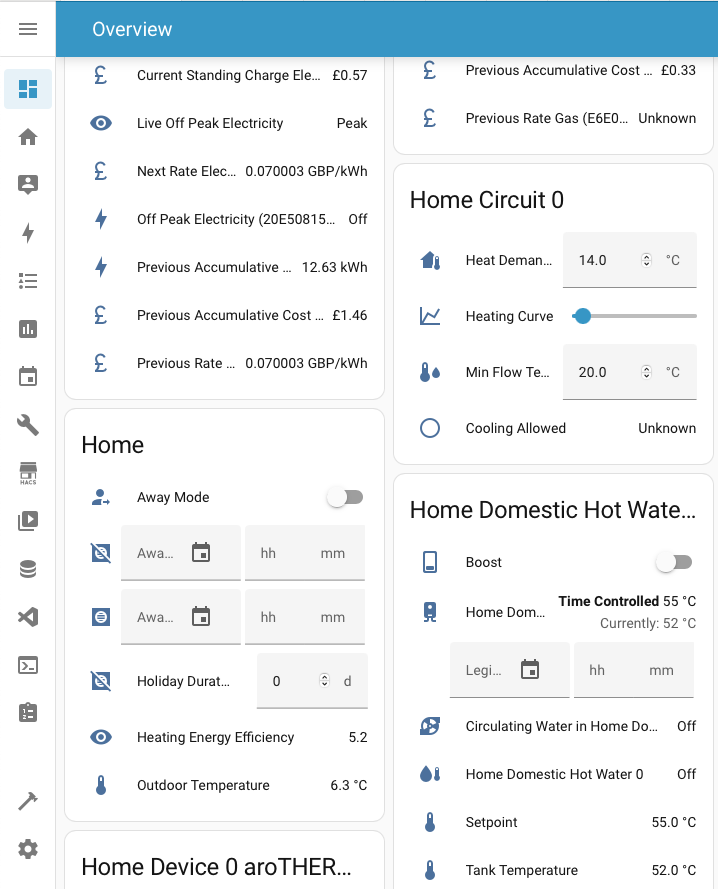Click the Boost tablet icon
The image size is (718, 889).
[x=430, y=562]
